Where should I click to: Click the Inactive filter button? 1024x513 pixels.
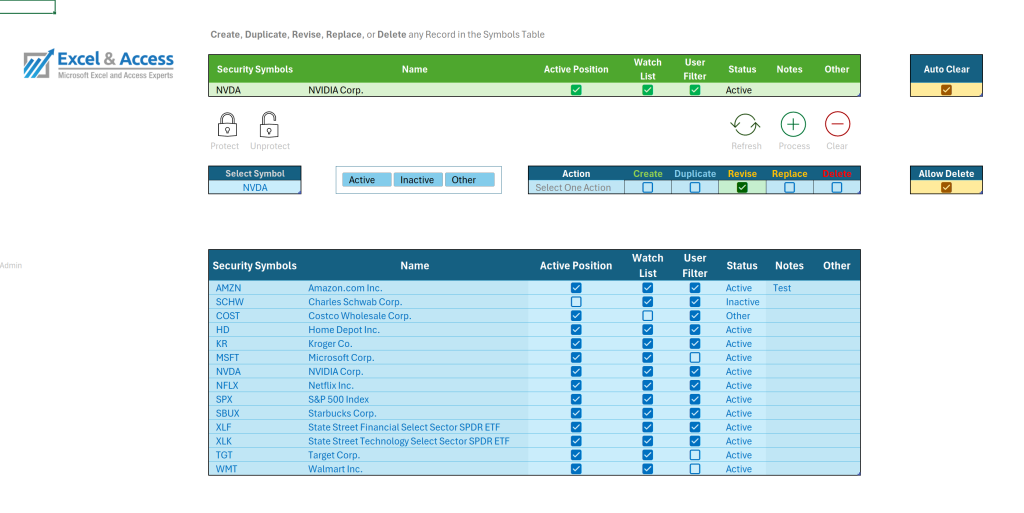click(x=417, y=180)
